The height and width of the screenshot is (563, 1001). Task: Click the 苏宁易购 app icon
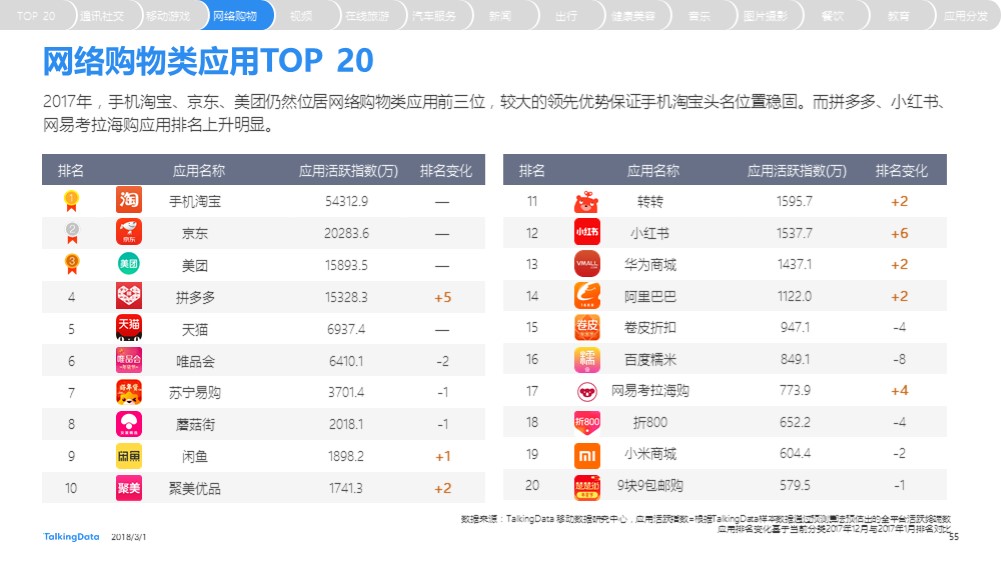click(x=129, y=392)
